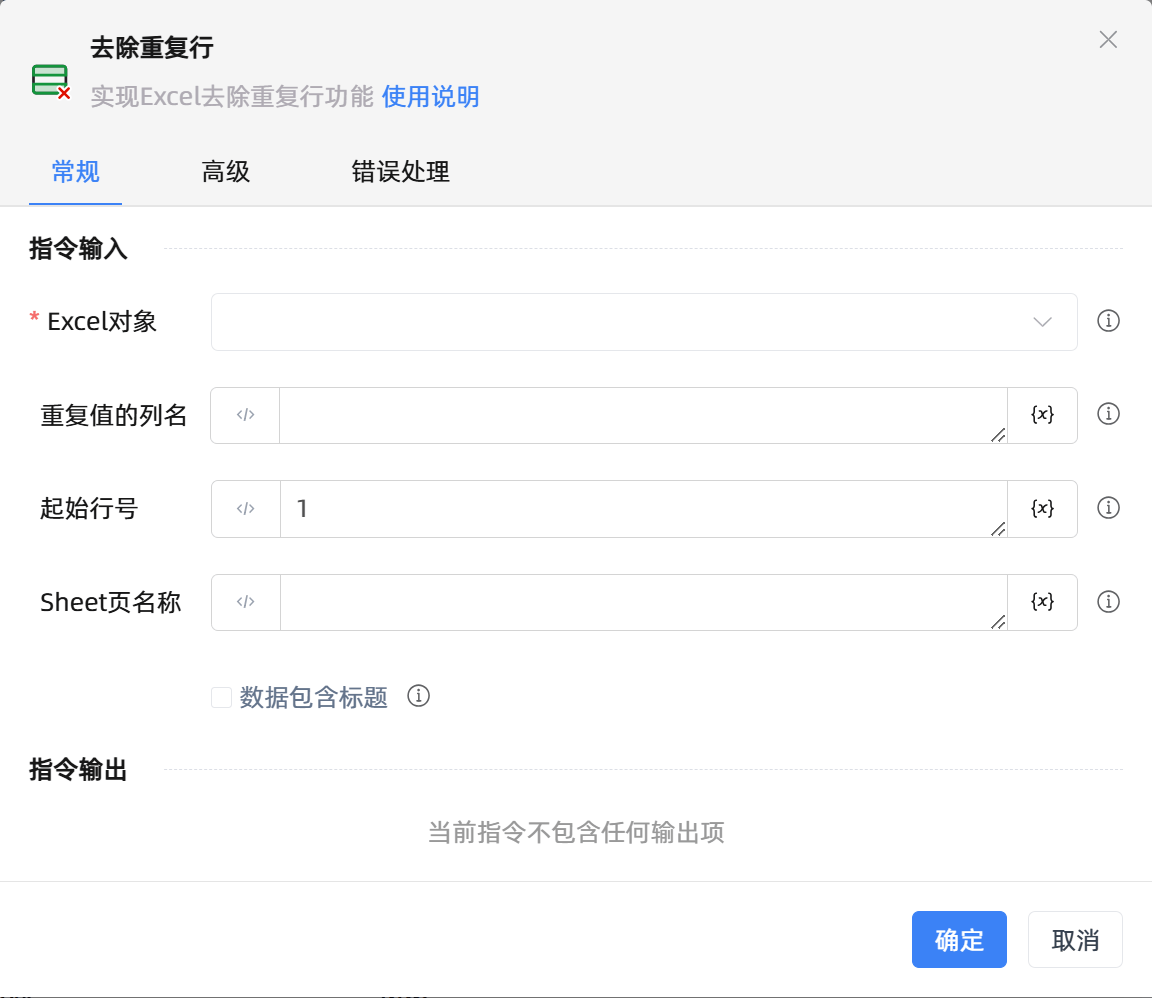Image resolution: width=1152 pixels, height=998 pixels.
Task: Open the Excel对象 dropdown
Action: click(x=644, y=322)
